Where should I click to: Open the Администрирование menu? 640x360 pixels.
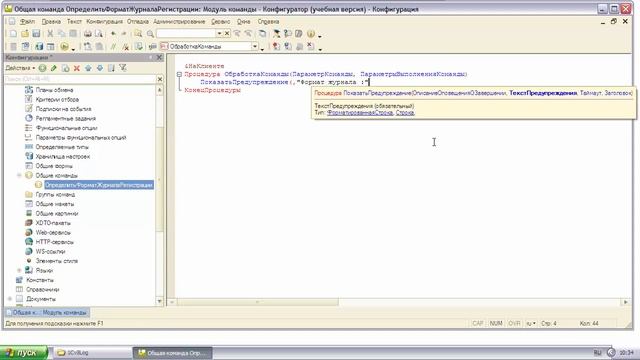click(179, 22)
